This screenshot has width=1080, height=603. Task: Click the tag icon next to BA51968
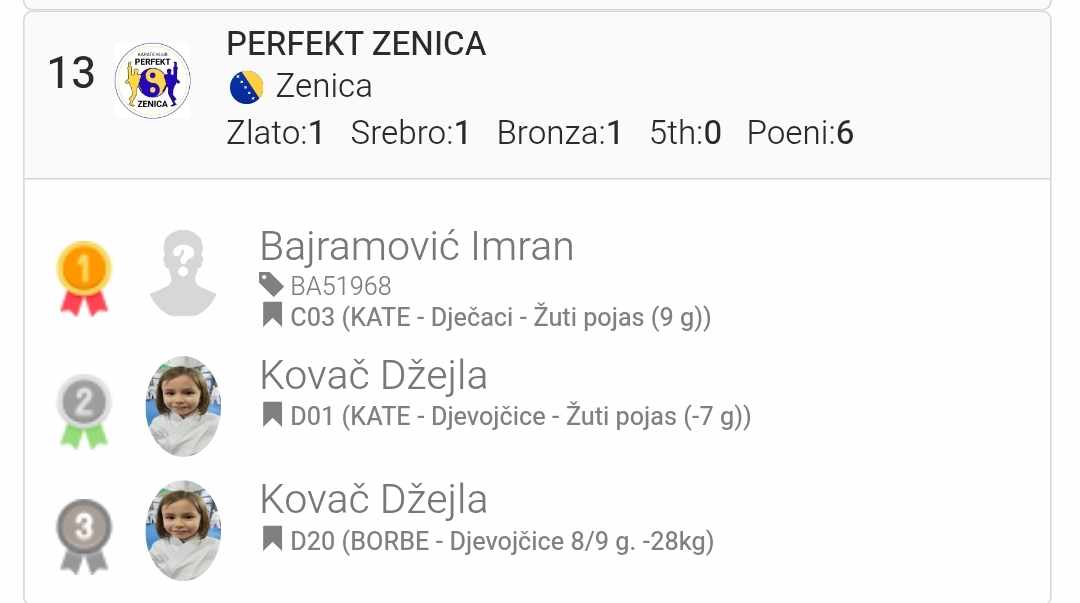[271, 285]
